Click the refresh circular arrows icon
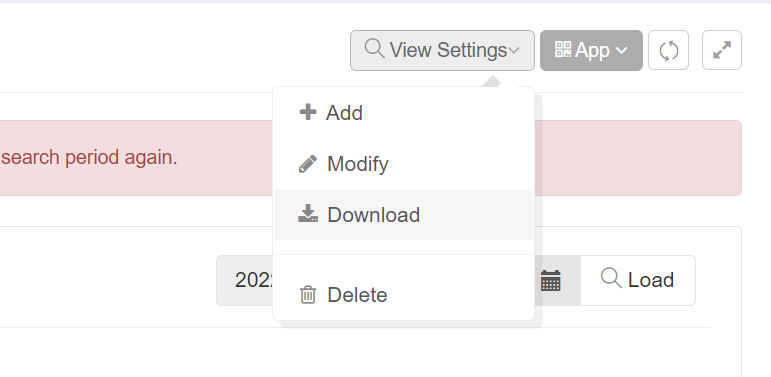Image resolution: width=771 pixels, height=377 pixels. (x=668, y=51)
